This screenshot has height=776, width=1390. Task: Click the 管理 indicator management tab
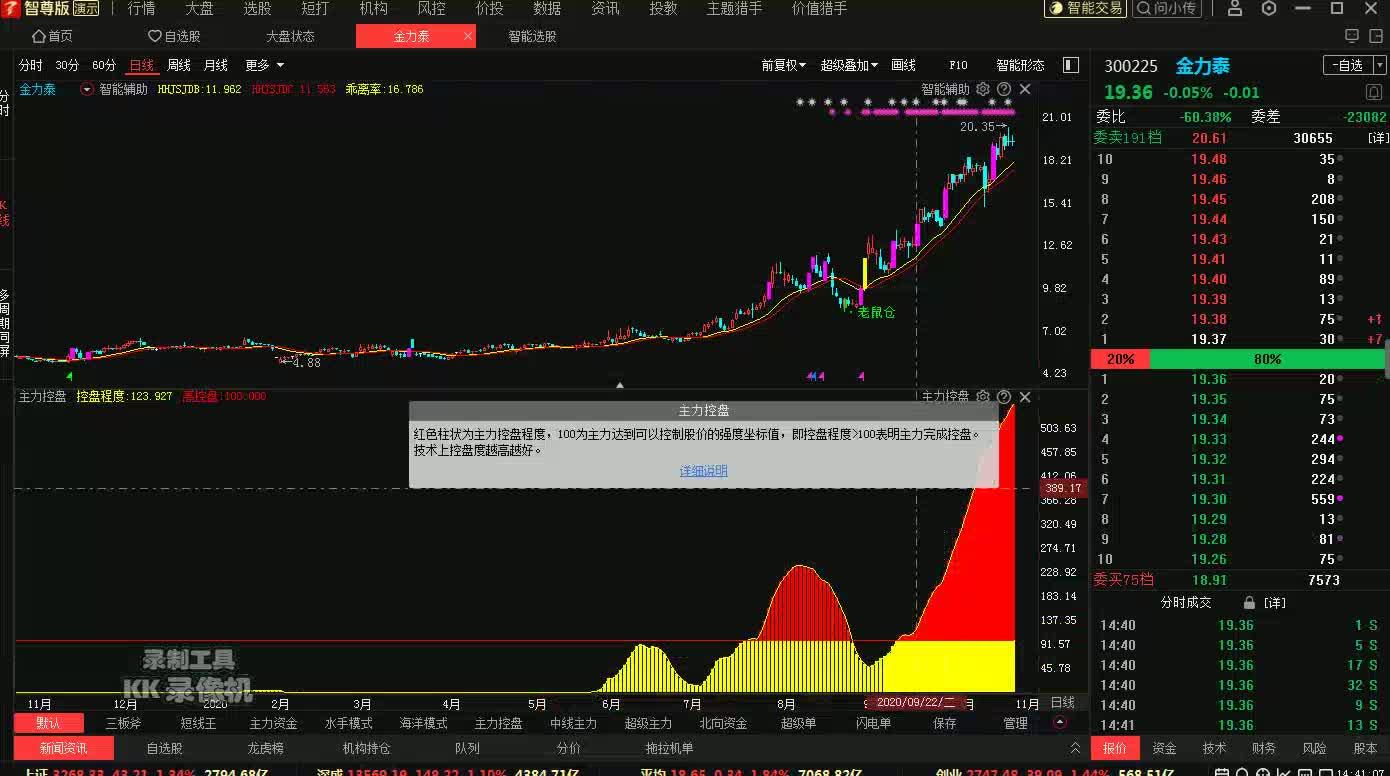click(x=1015, y=723)
